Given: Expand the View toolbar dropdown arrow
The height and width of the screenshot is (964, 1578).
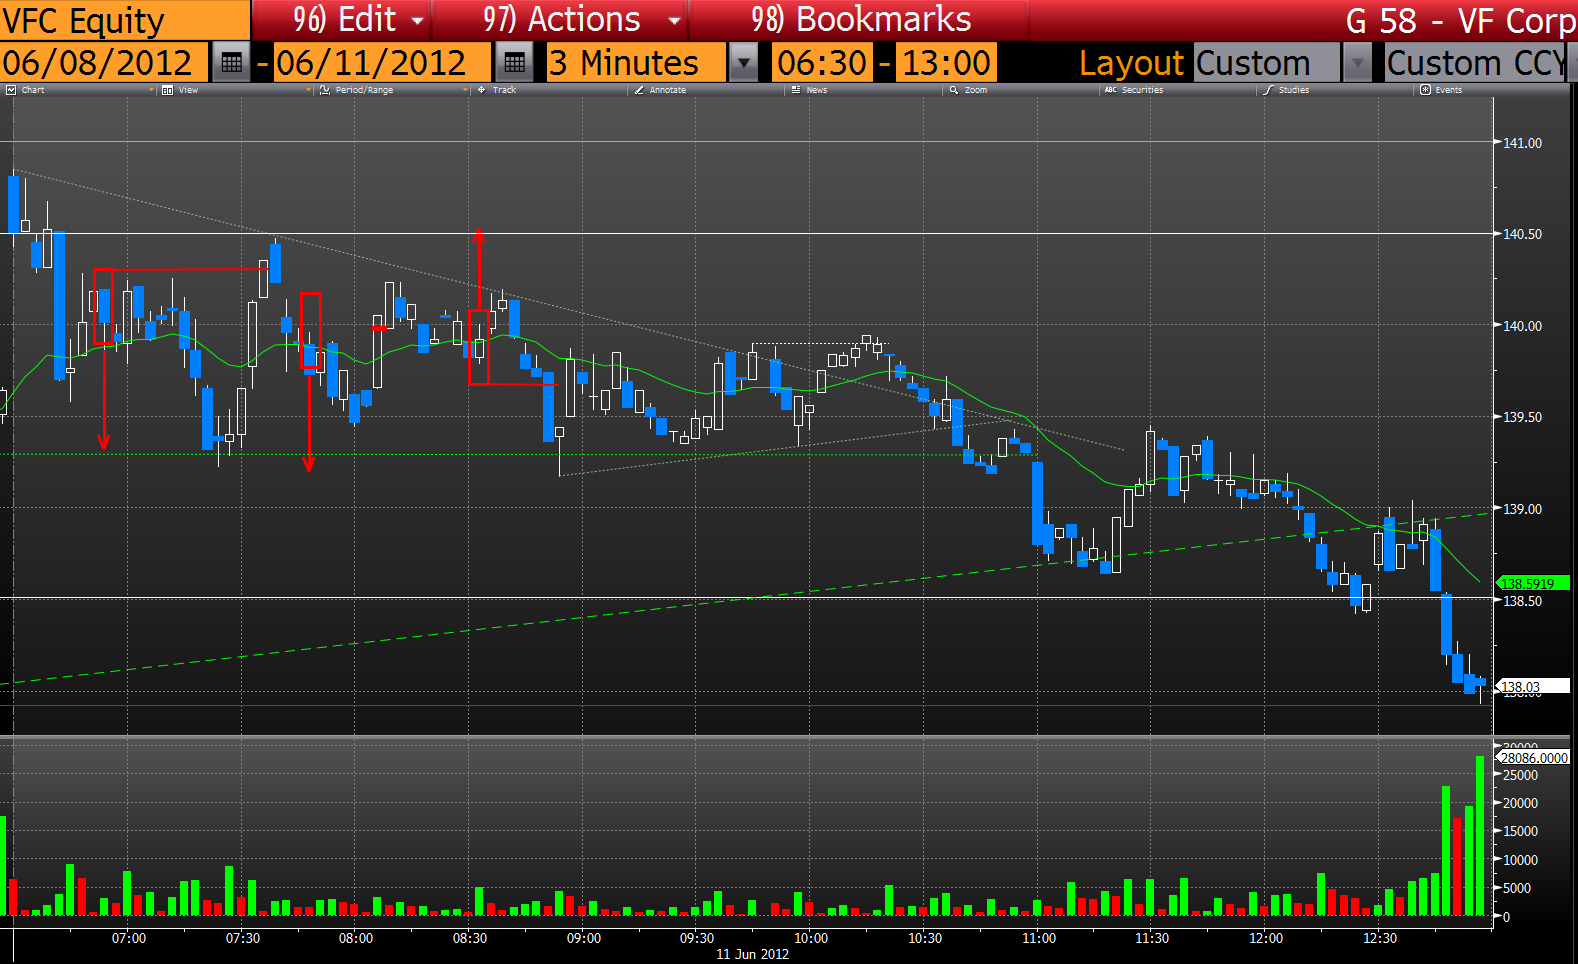Looking at the screenshot, I should click(x=308, y=90).
